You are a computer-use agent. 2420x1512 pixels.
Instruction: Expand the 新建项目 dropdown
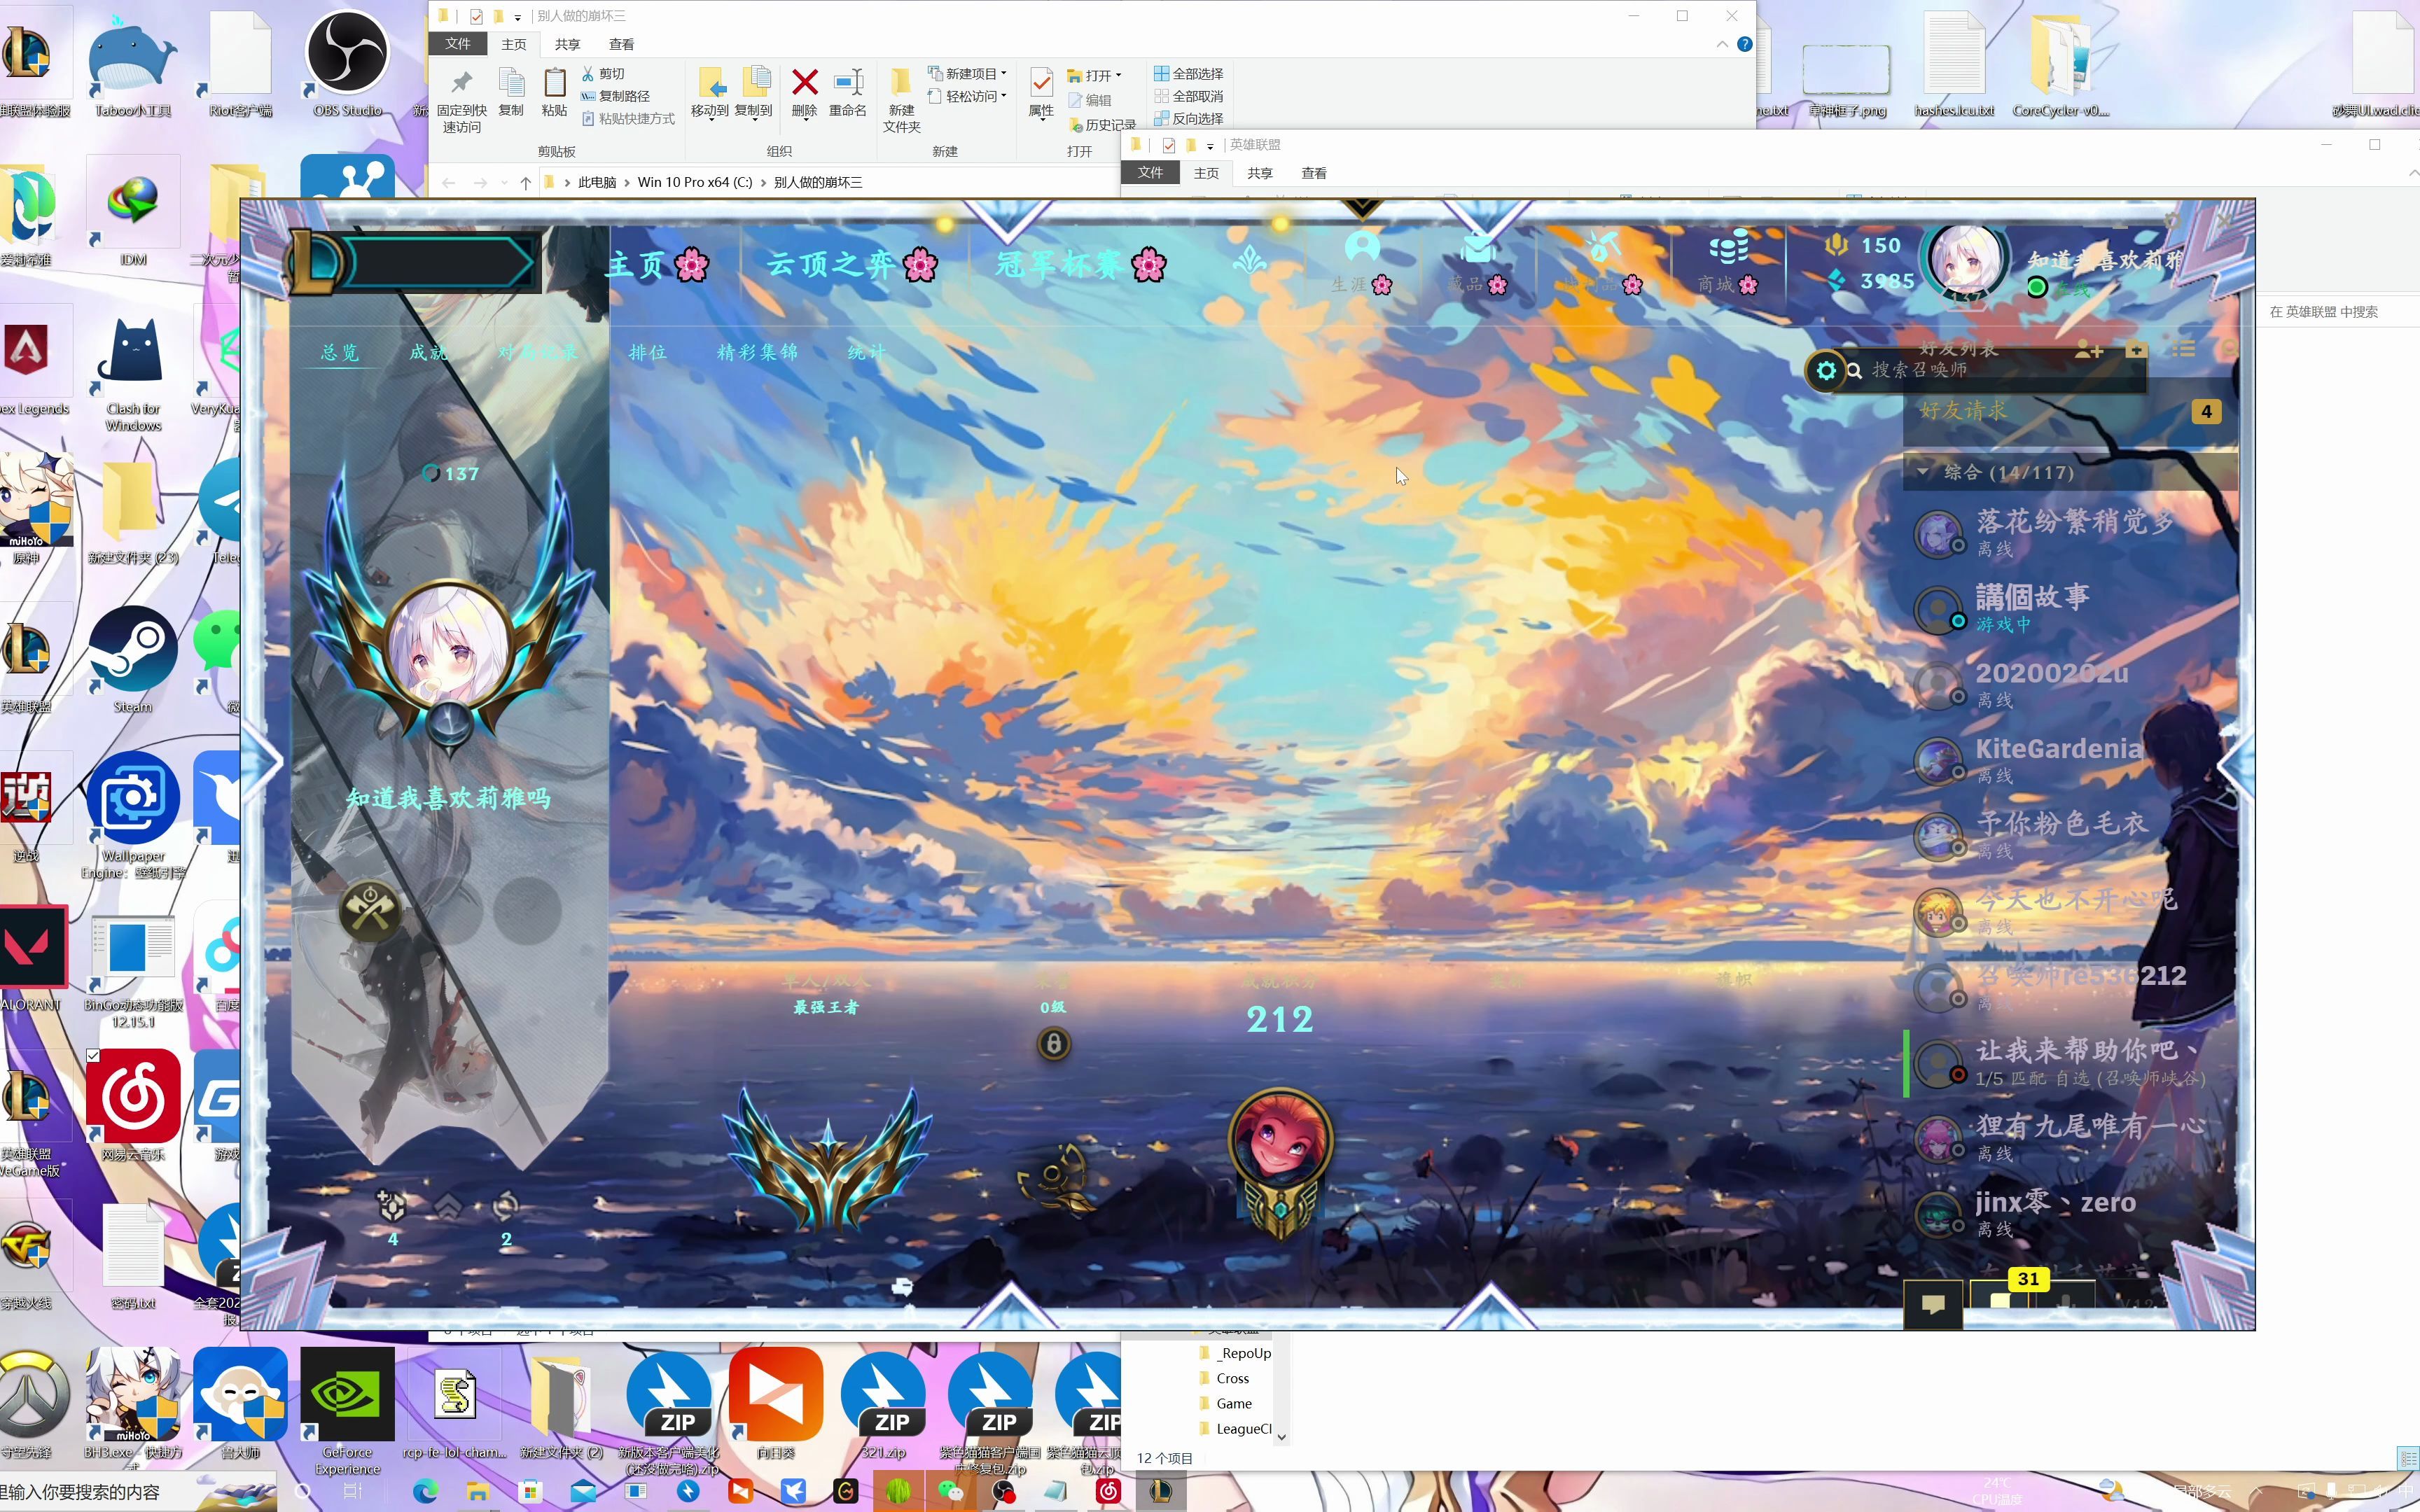point(1003,74)
